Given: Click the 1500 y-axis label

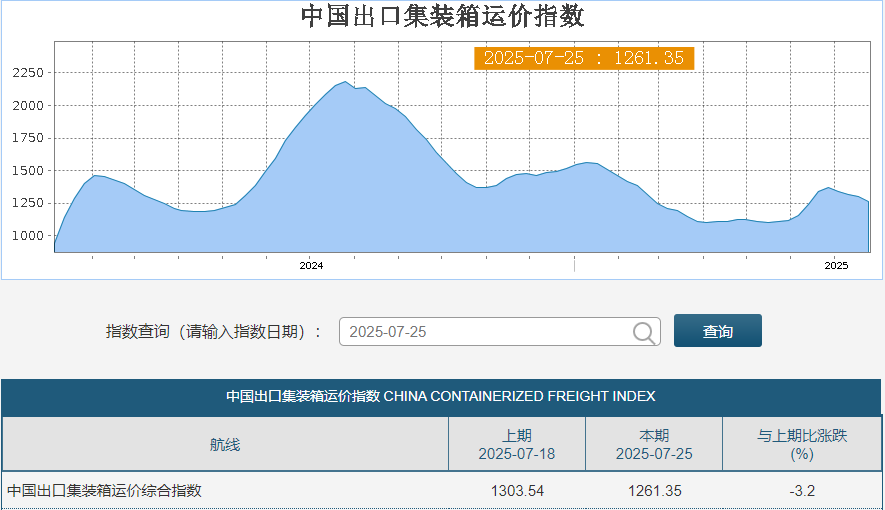Looking at the screenshot, I should point(28,171).
